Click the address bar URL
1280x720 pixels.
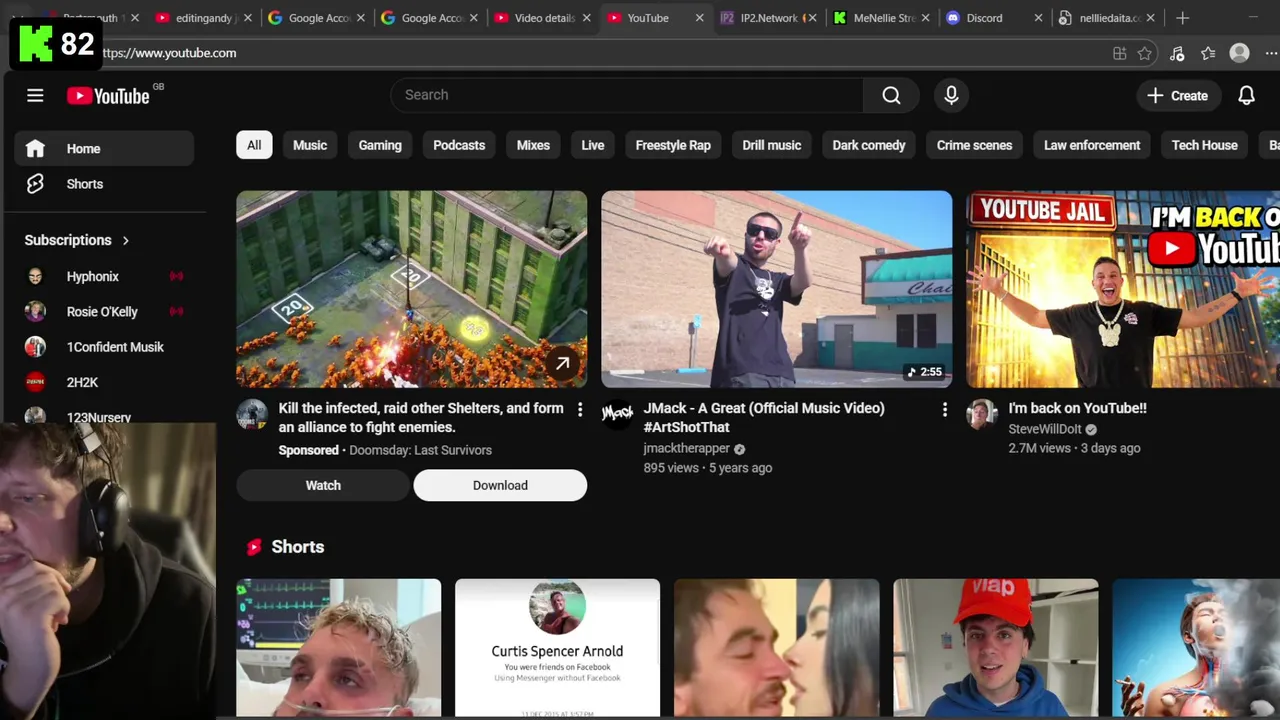point(169,53)
